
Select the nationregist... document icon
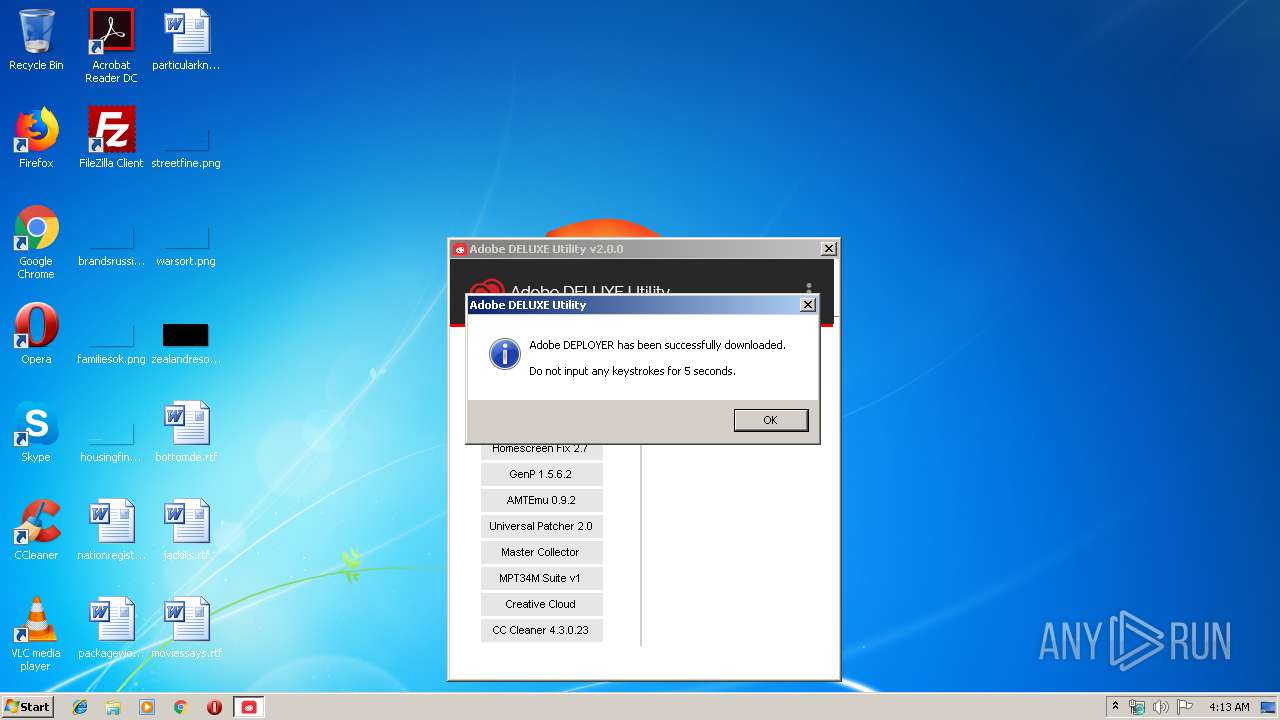point(111,530)
